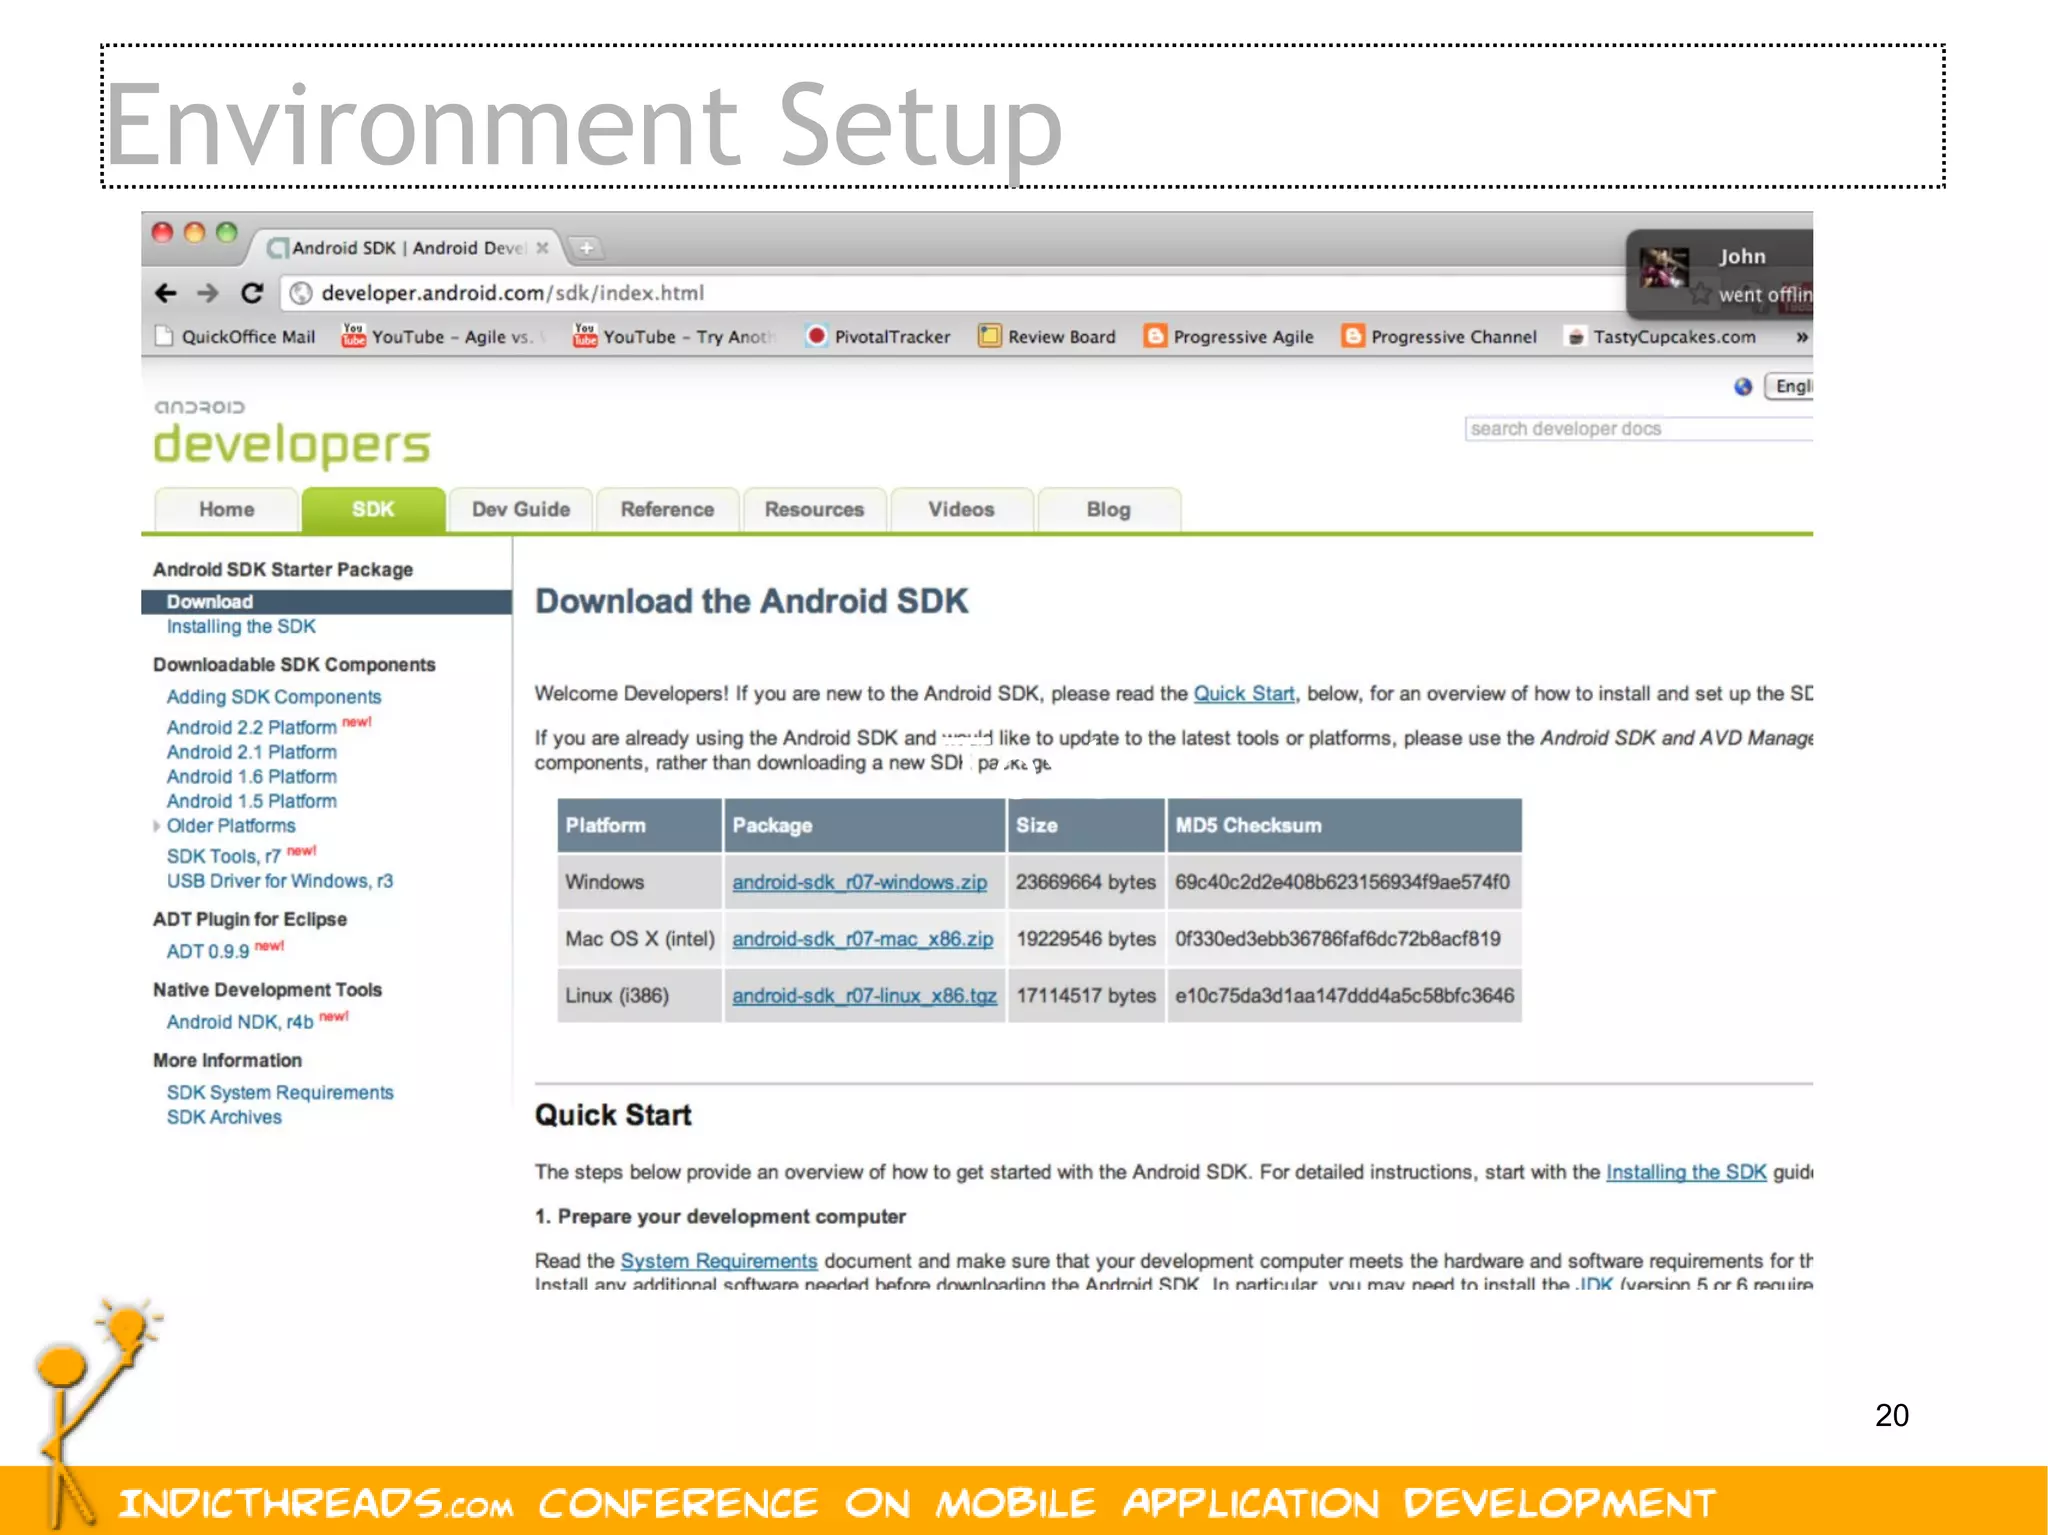Image resolution: width=2048 pixels, height=1535 pixels.
Task: Open SDK System Requirements sidebar link
Action: pos(280,1093)
